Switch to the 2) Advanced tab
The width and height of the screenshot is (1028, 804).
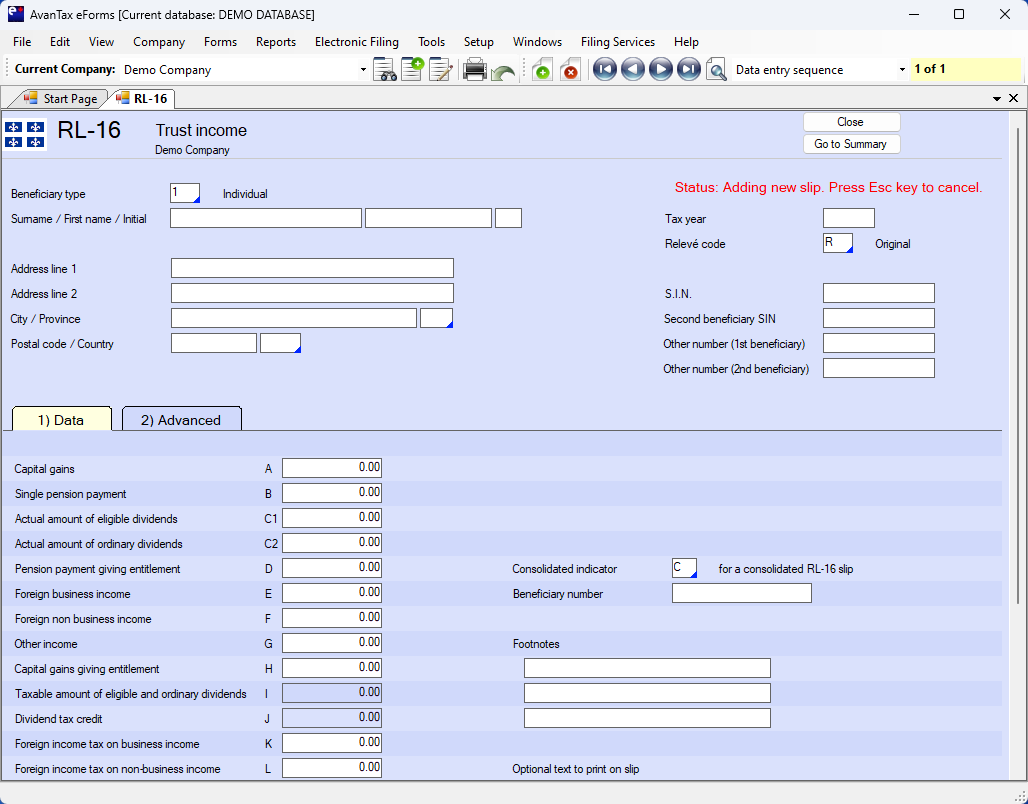coord(181,420)
